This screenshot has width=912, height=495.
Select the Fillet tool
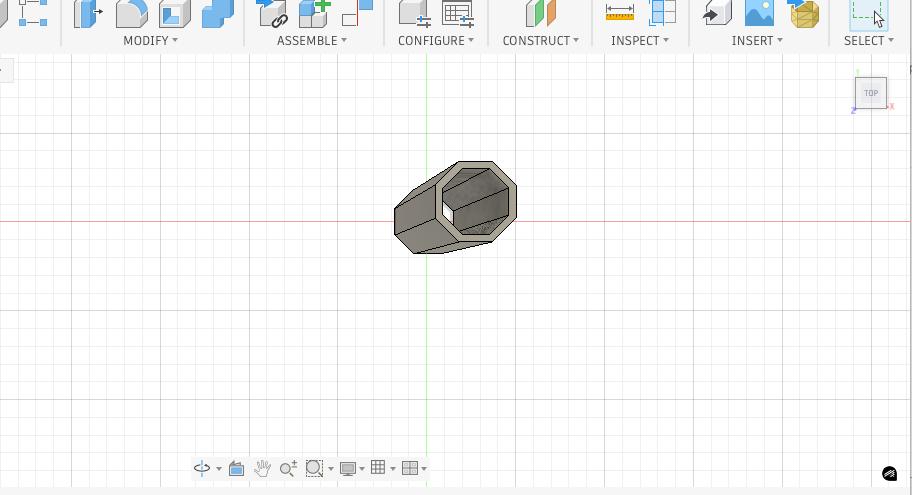pyautogui.click(x=132, y=13)
